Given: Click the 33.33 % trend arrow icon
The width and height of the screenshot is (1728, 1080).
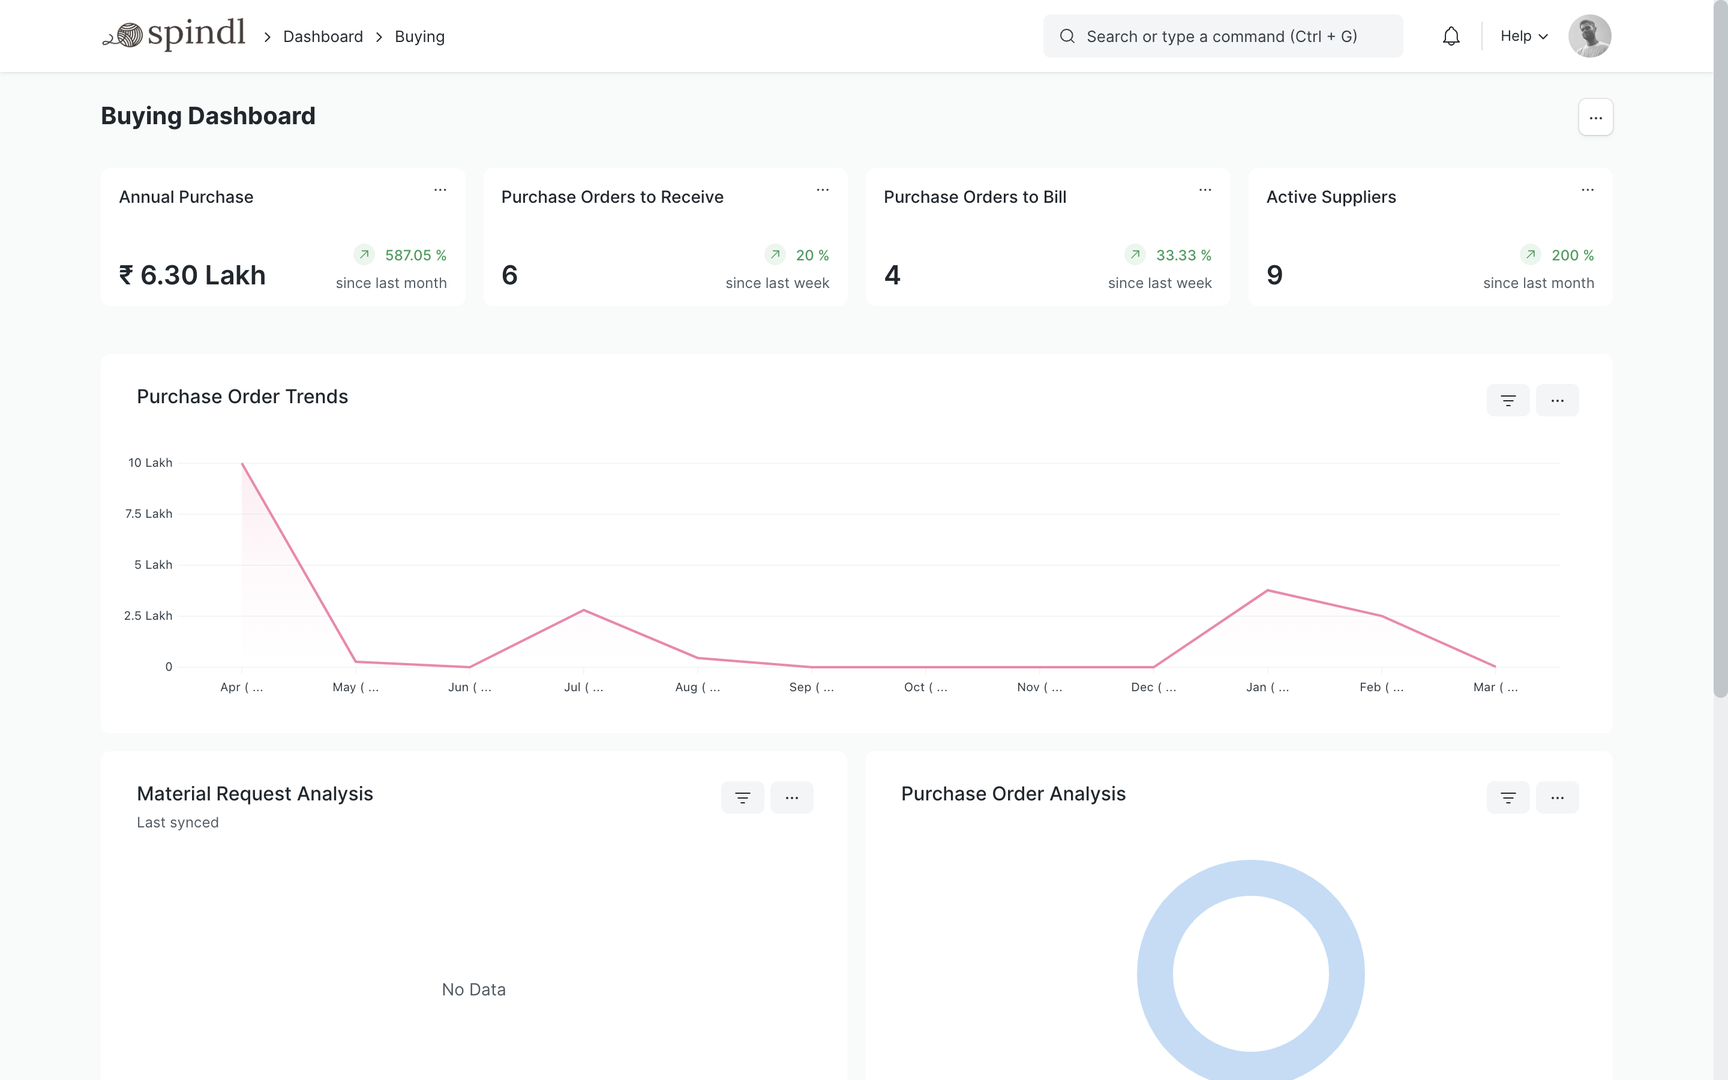Looking at the screenshot, I should click(x=1135, y=254).
